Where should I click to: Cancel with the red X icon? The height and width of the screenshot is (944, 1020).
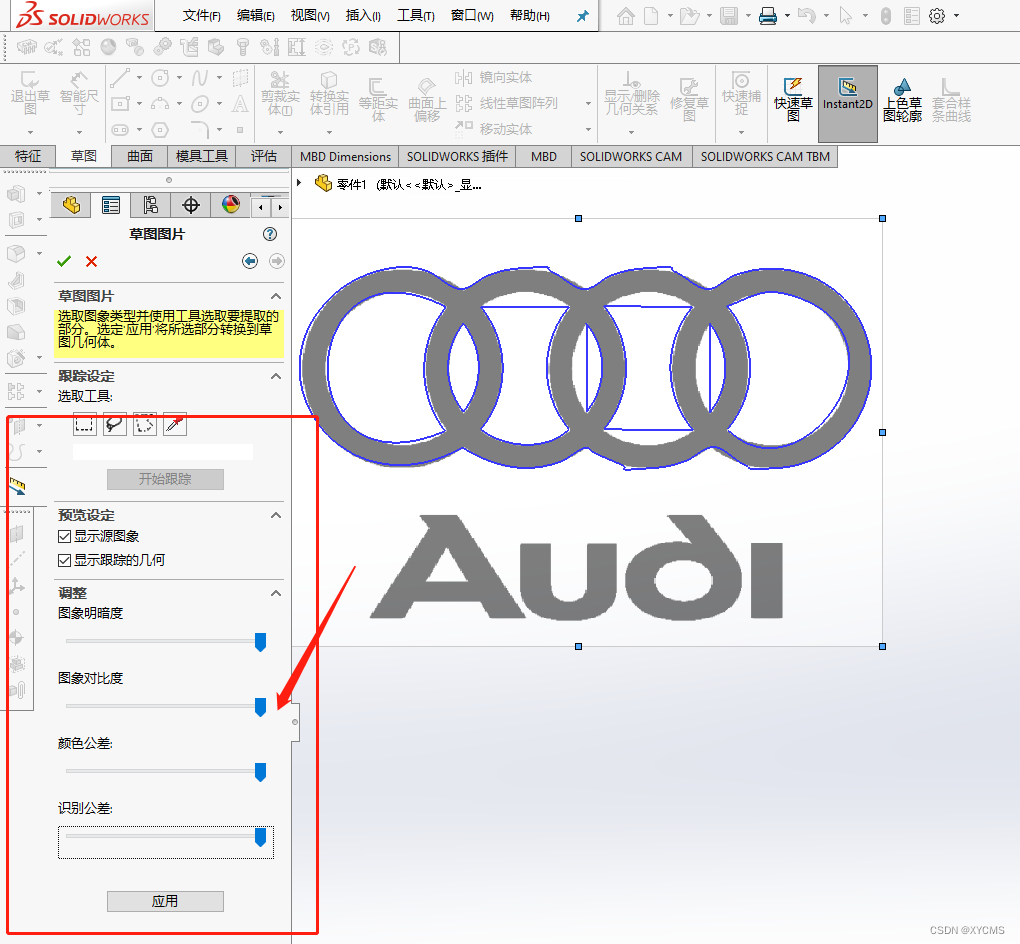(91, 262)
